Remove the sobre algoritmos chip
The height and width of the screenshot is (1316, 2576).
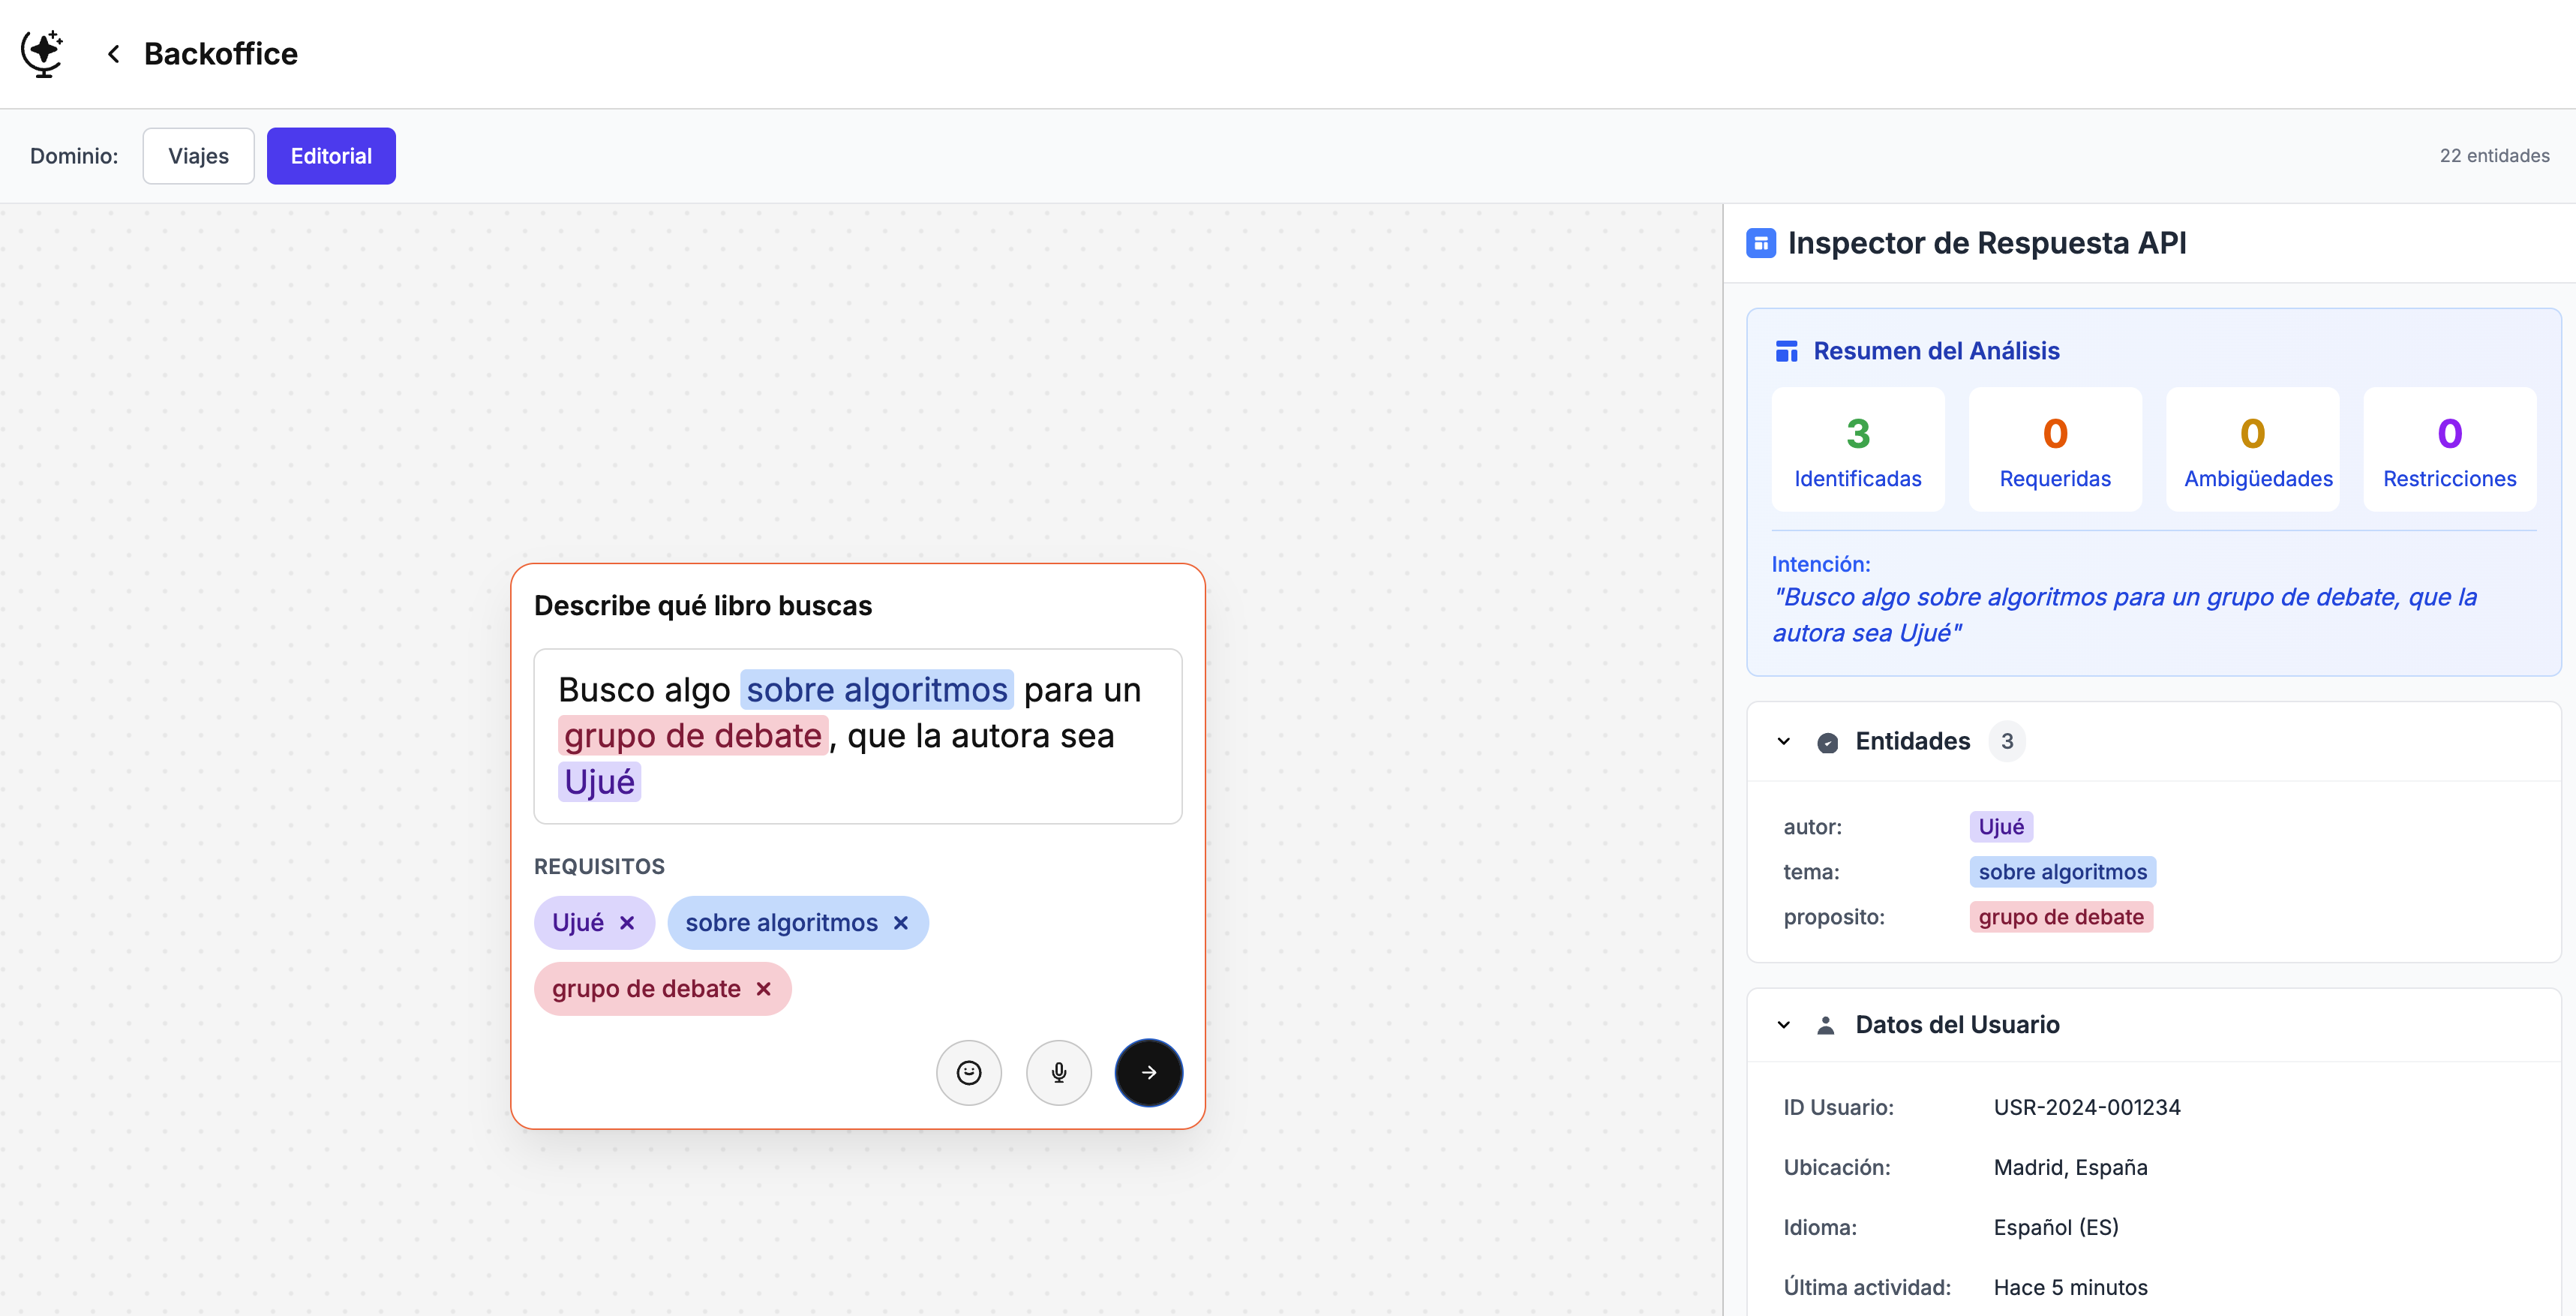[900, 922]
